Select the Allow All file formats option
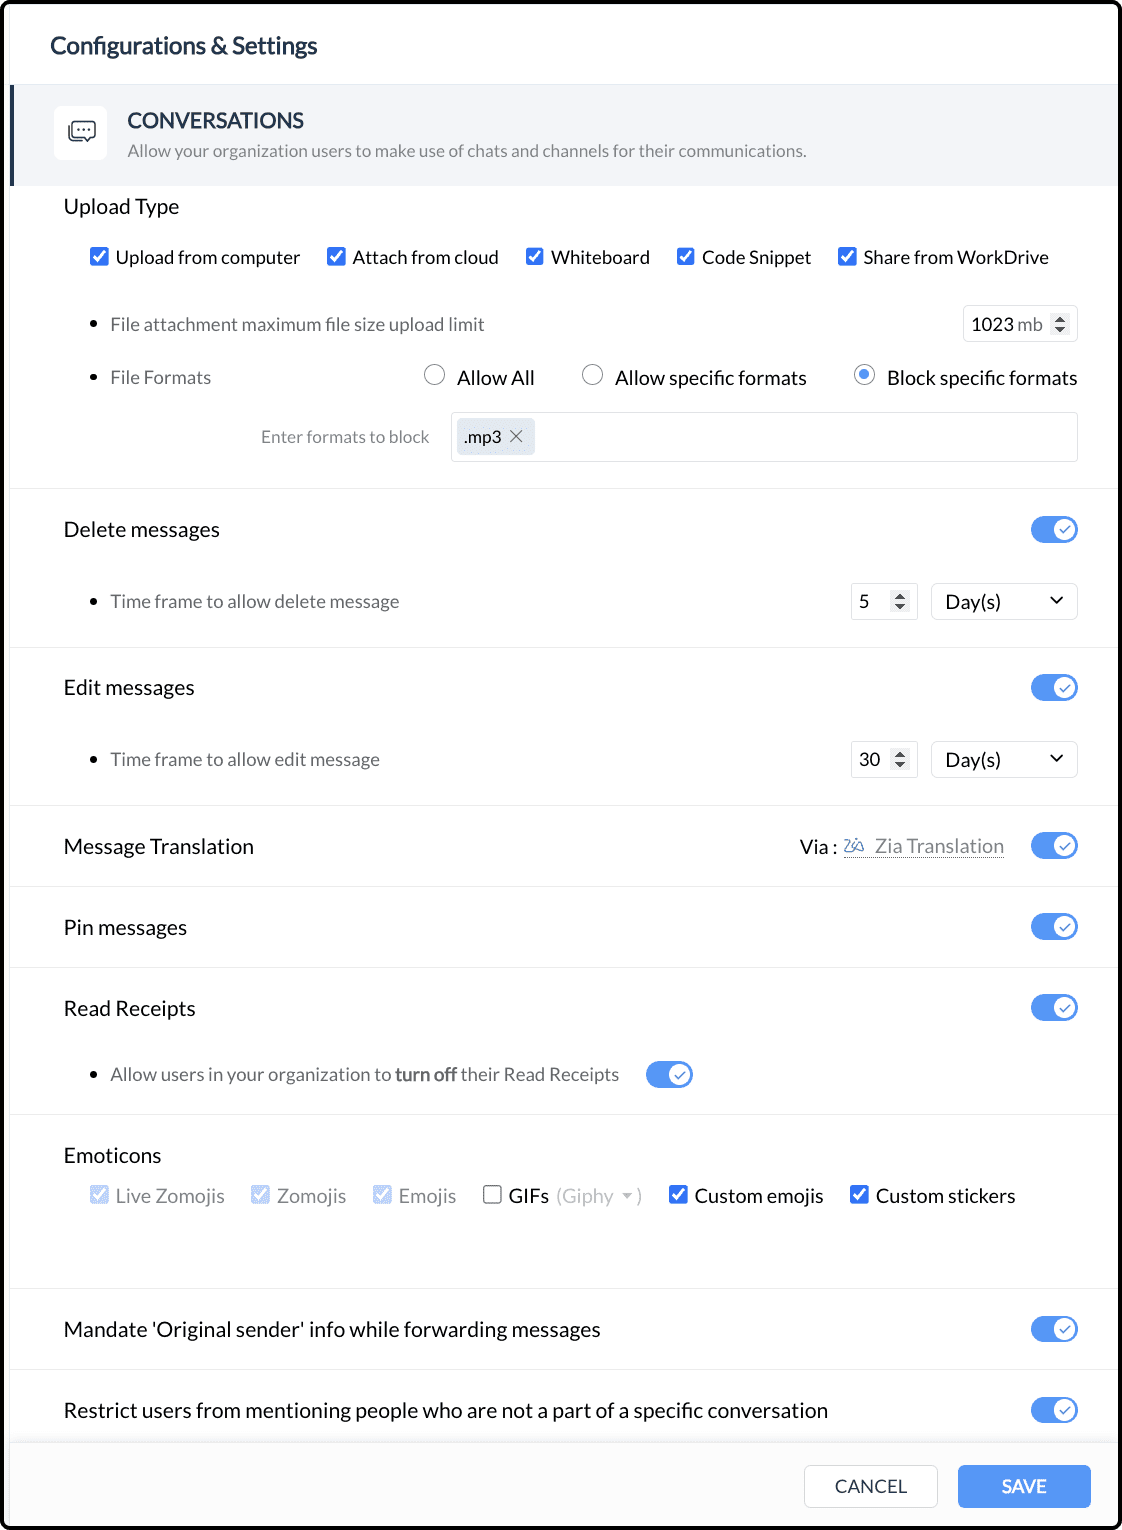This screenshot has width=1122, height=1530. (434, 375)
